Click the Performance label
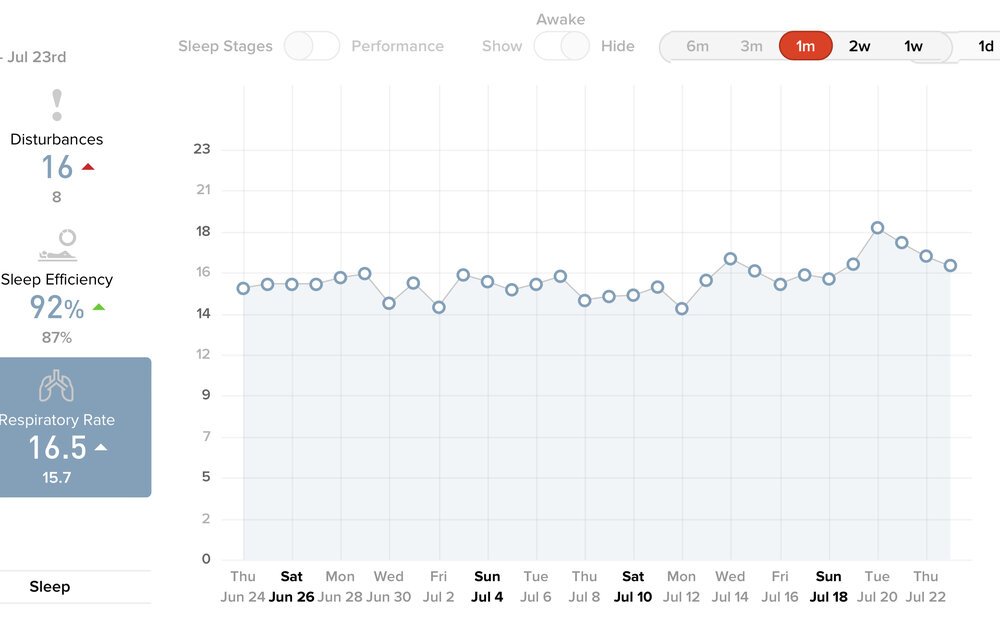The width and height of the screenshot is (1000, 617). tap(398, 45)
